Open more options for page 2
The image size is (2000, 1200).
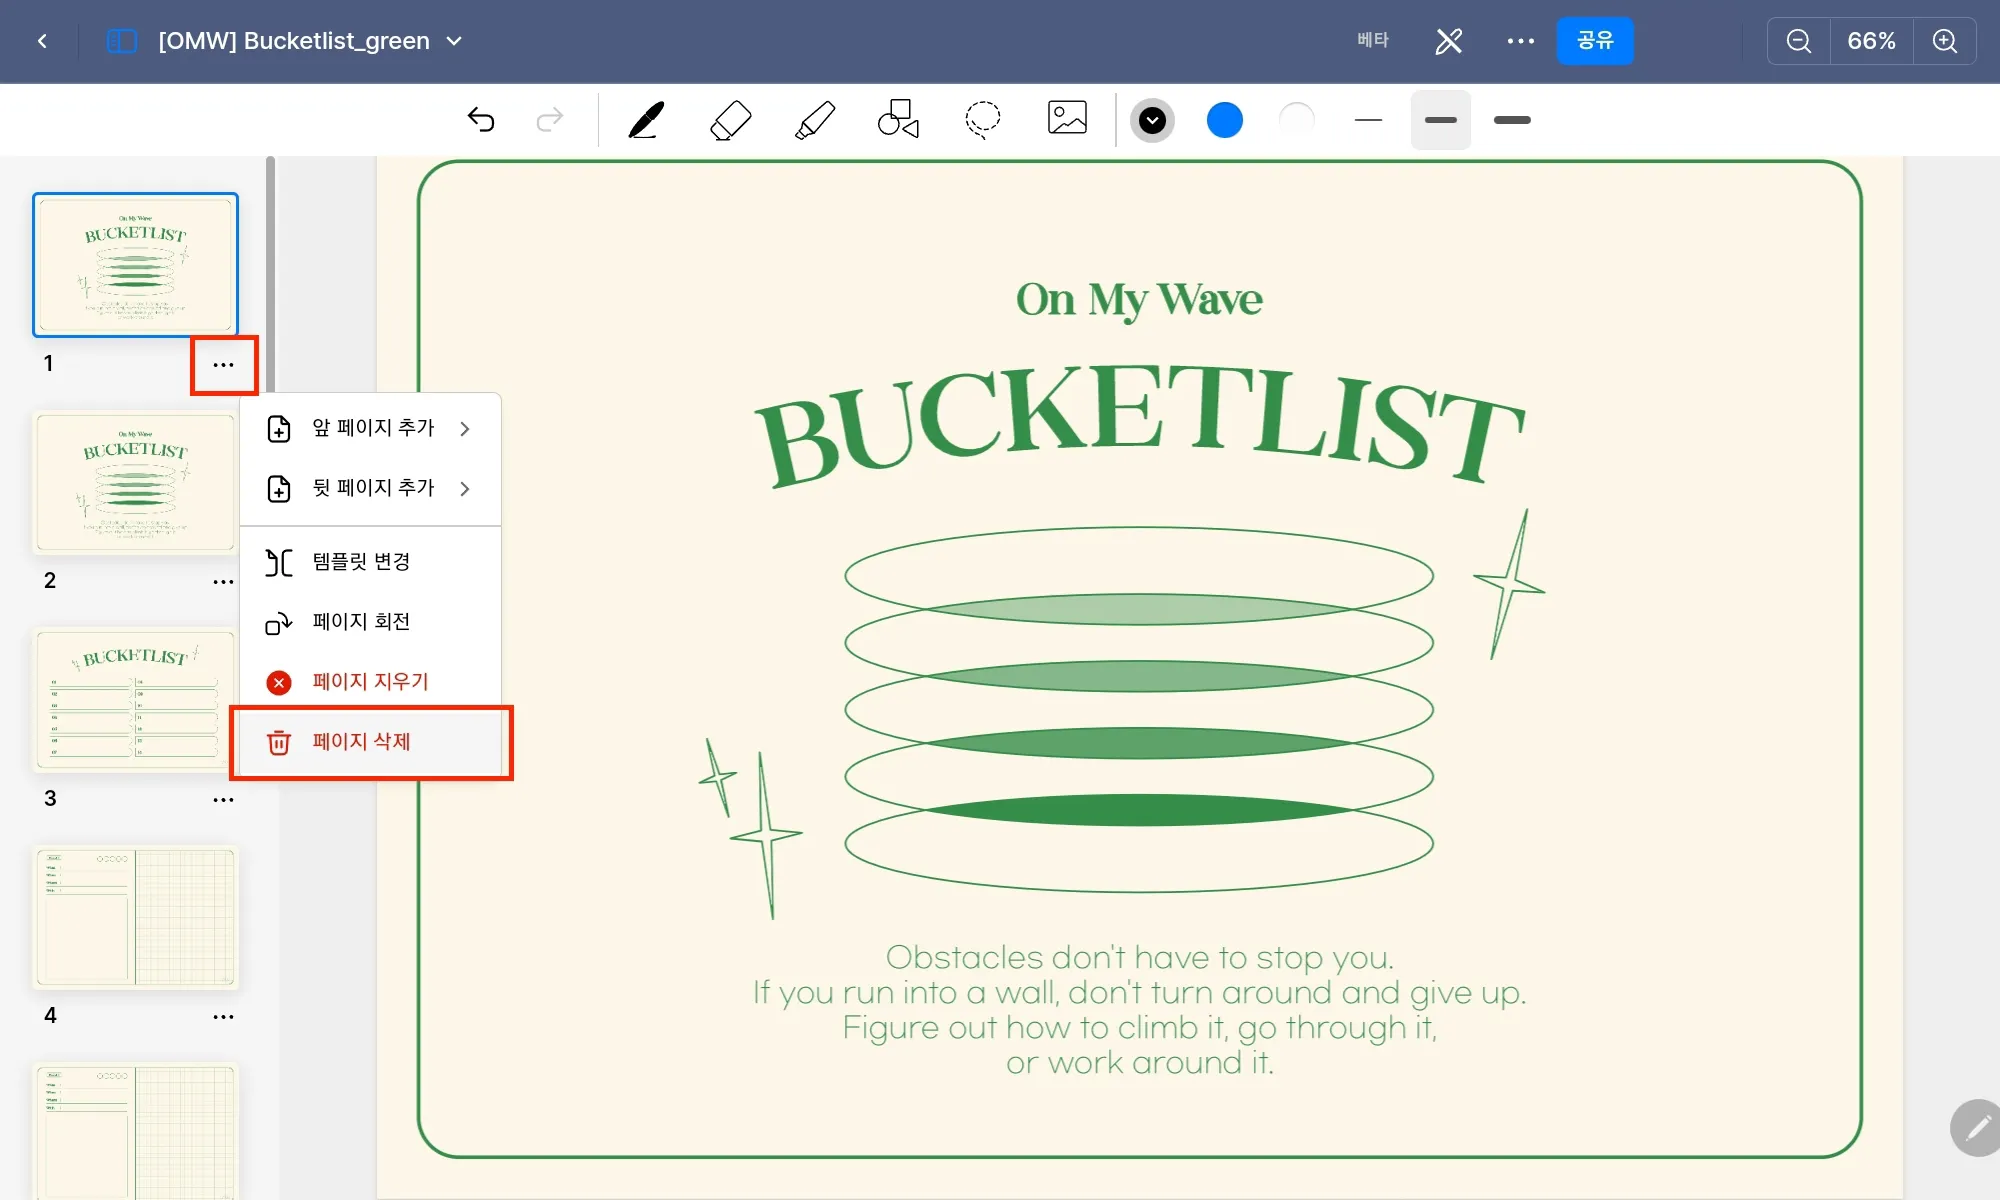point(223,582)
